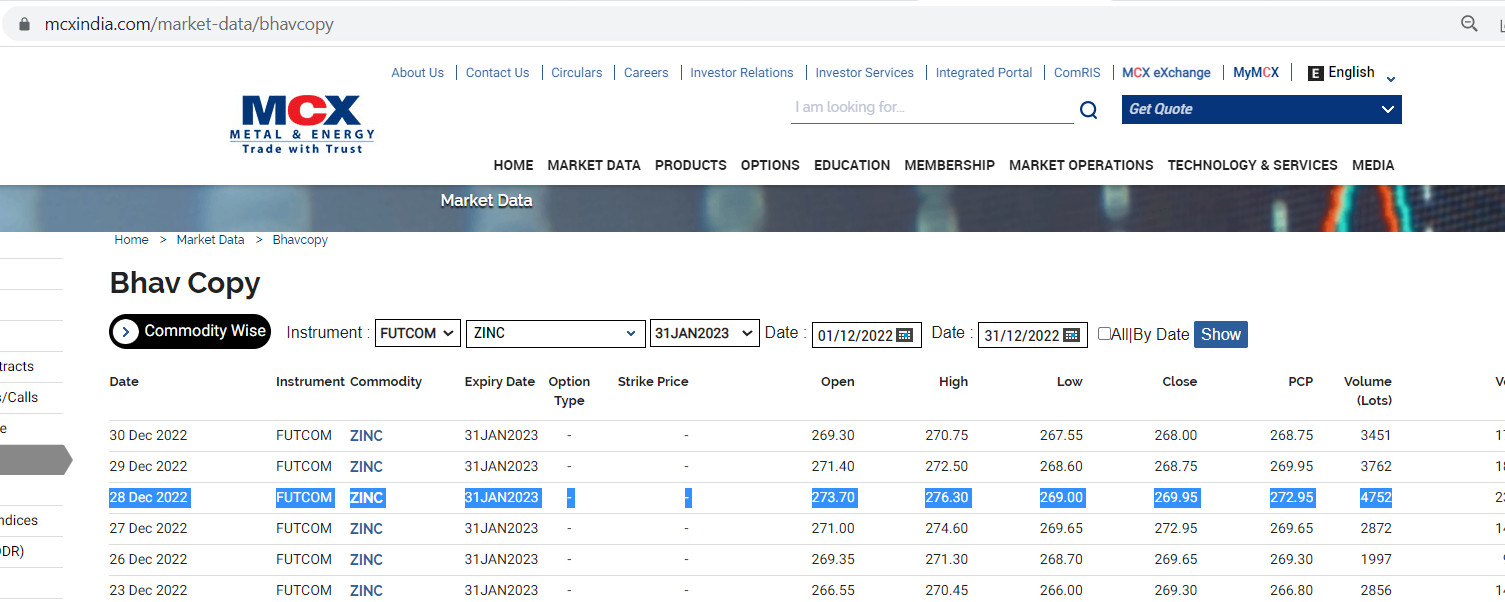Open calendar icon for 01/12/2022 date
Image resolution: width=1505 pixels, height=602 pixels.
pyautogui.click(x=904, y=335)
